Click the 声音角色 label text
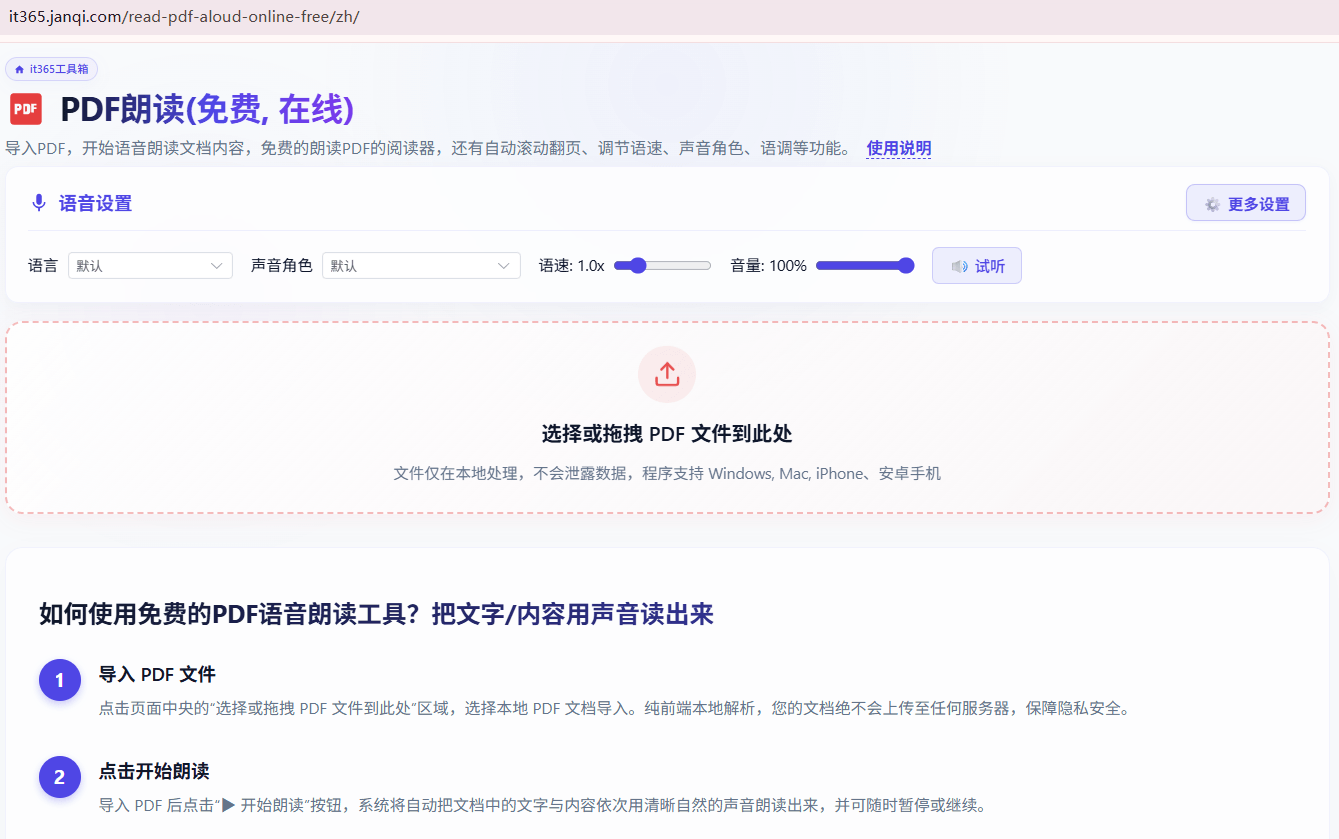This screenshot has width=1339, height=839. (x=281, y=265)
